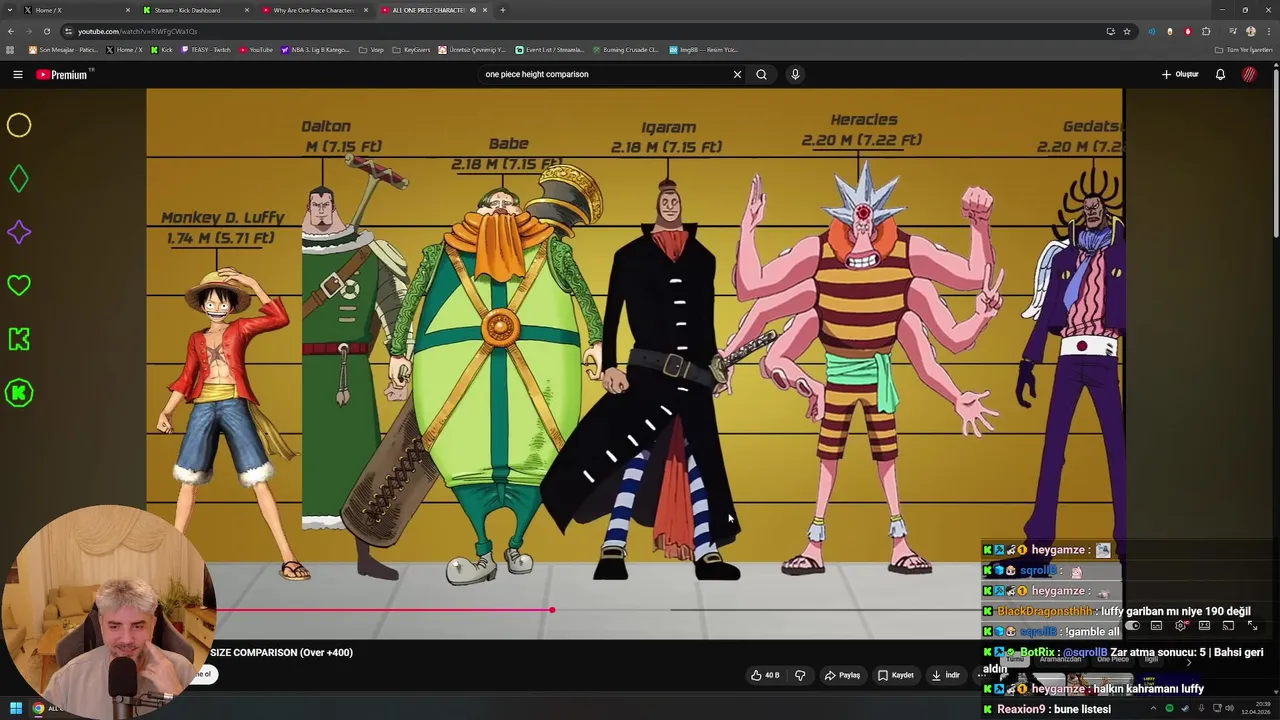Open a new browser tab
The image size is (1280, 720).
pyautogui.click(x=502, y=10)
